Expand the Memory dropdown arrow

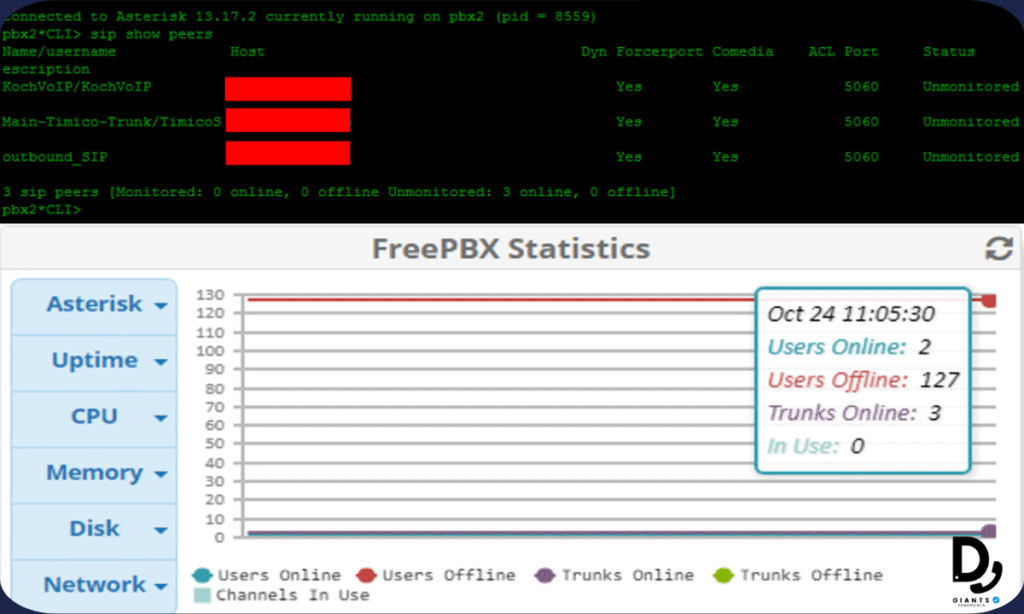pyautogui.click(x=161, y=474)
